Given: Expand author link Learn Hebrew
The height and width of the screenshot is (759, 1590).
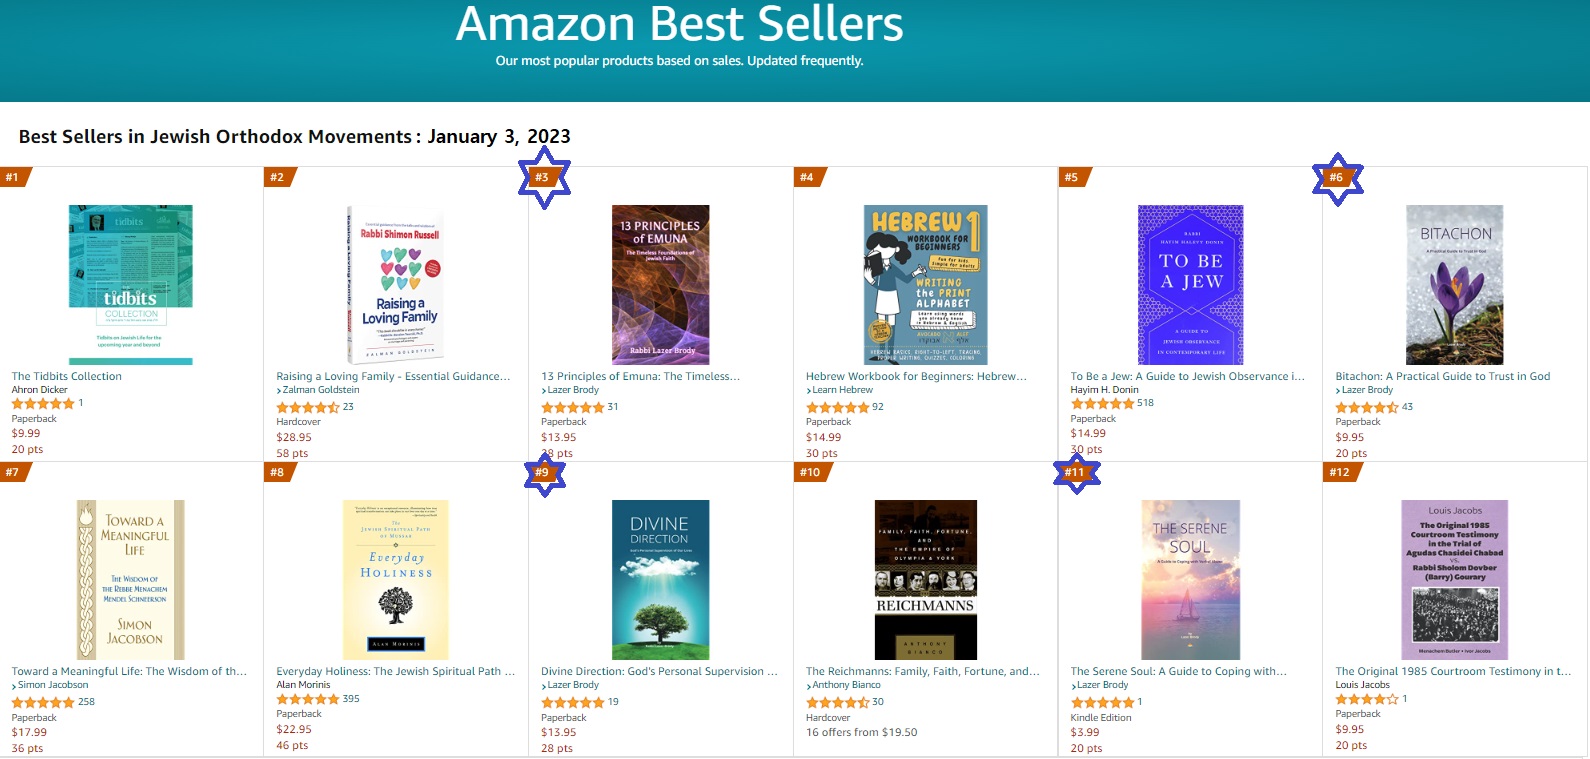Looking at the screenshot, I should click(842, 390).
